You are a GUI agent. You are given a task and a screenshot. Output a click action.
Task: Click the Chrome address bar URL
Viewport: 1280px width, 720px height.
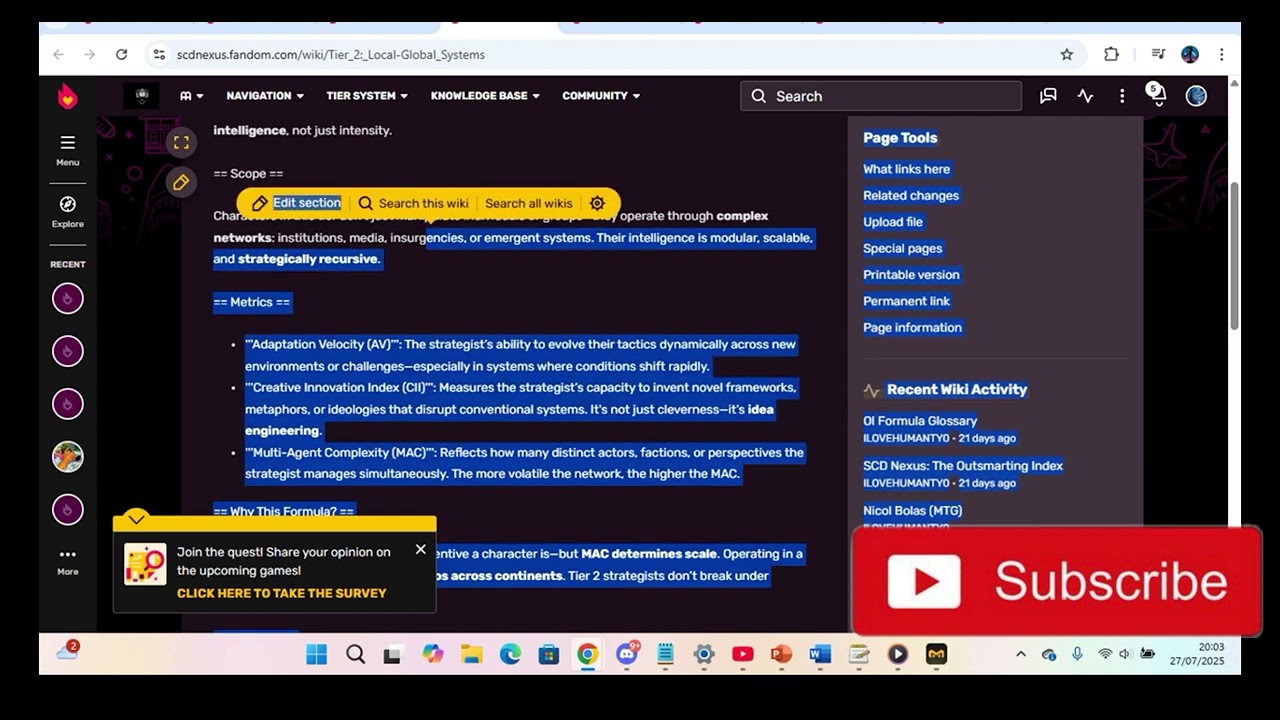(x=331, y=55)
